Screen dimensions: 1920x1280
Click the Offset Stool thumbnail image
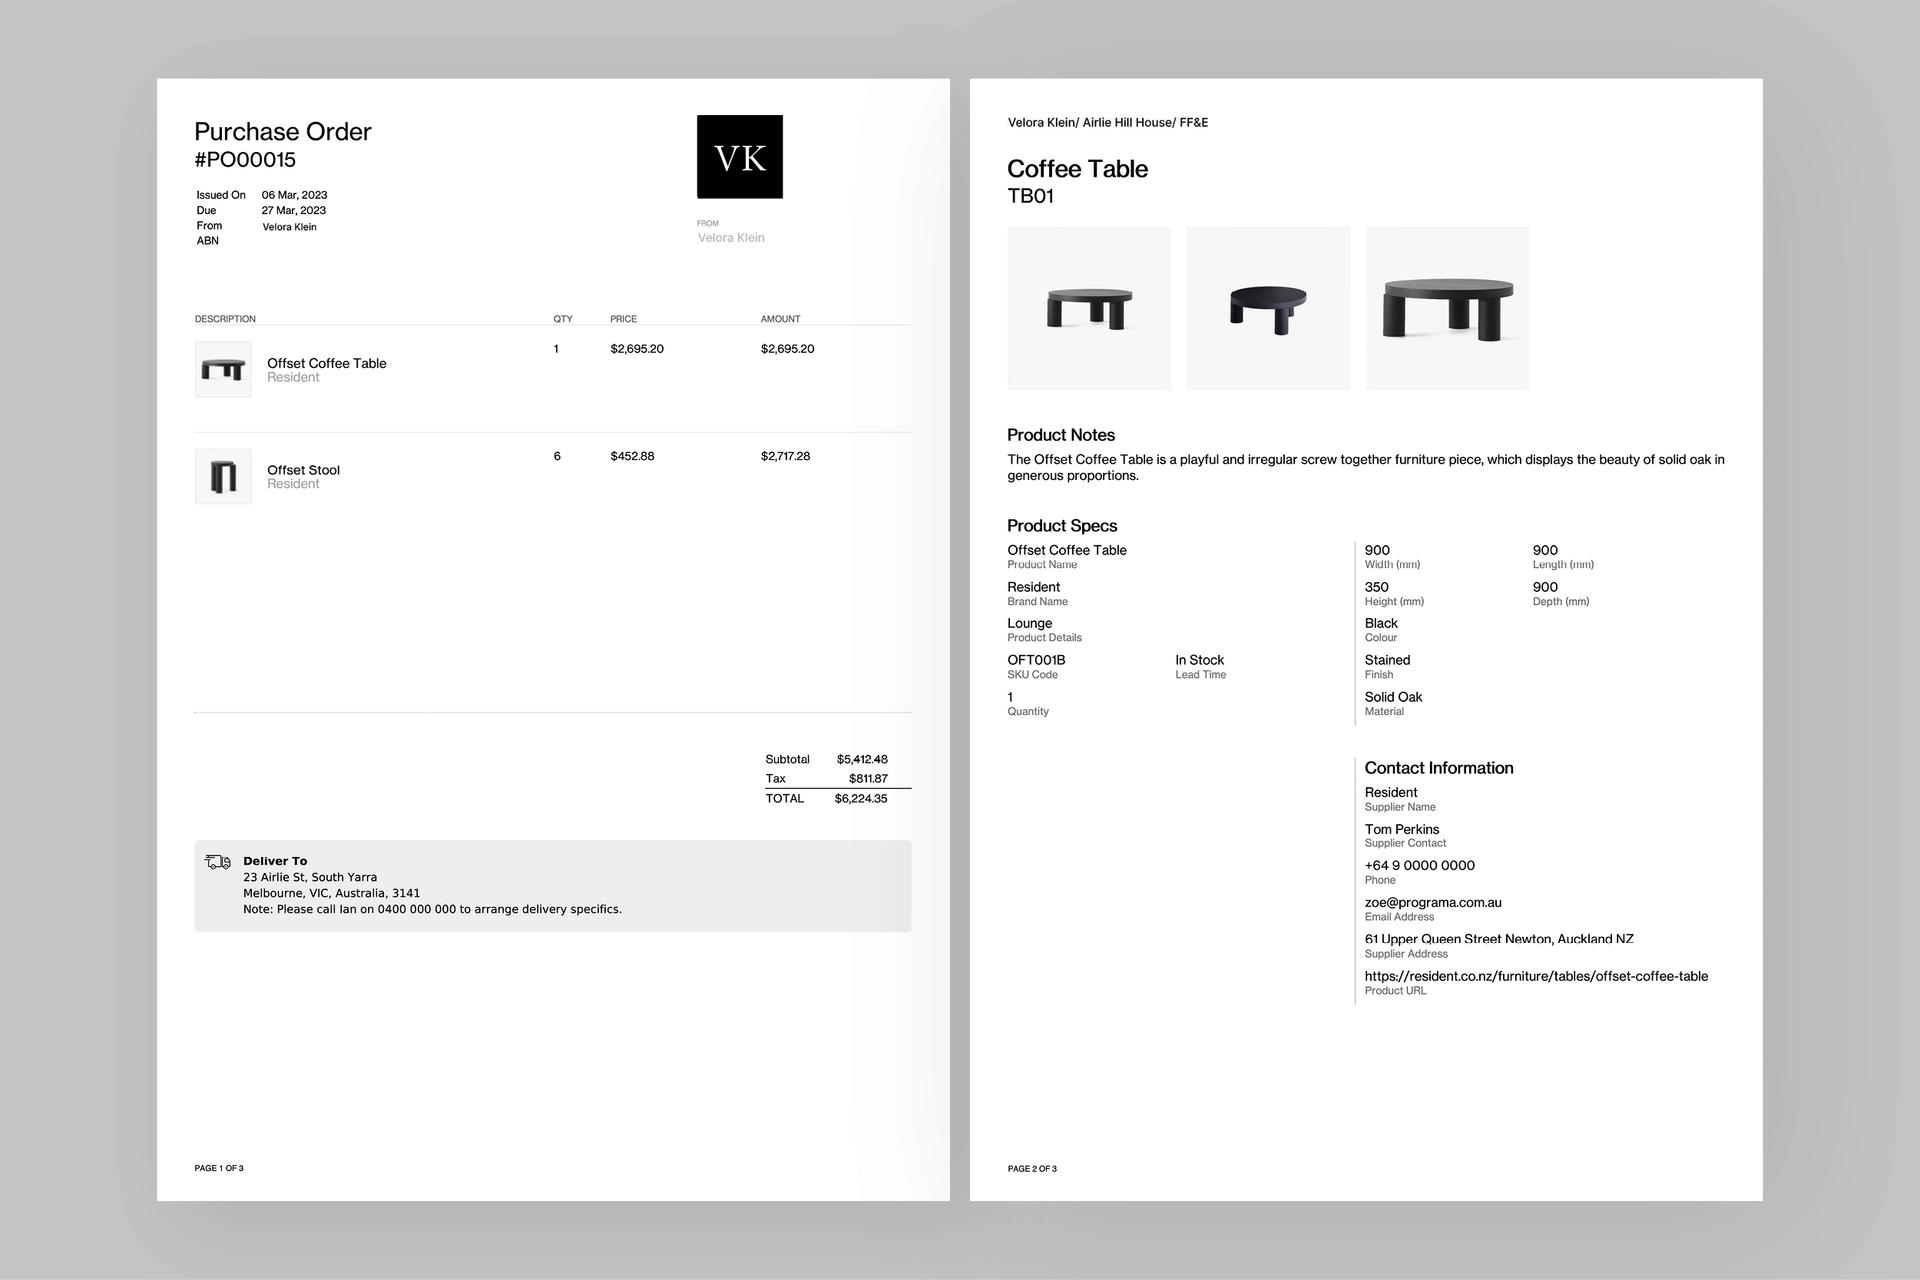223,477
